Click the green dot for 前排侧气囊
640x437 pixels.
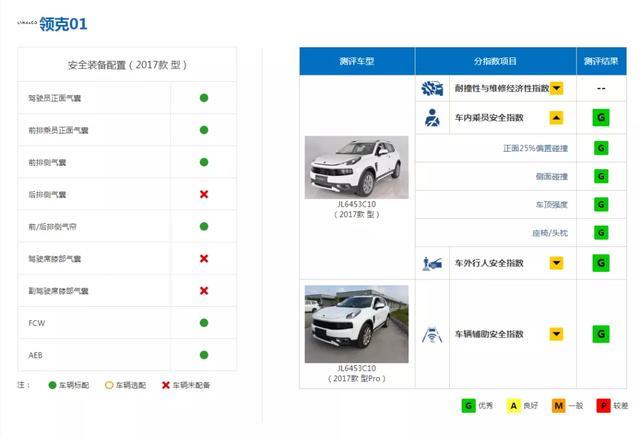[x=204, y=162]
